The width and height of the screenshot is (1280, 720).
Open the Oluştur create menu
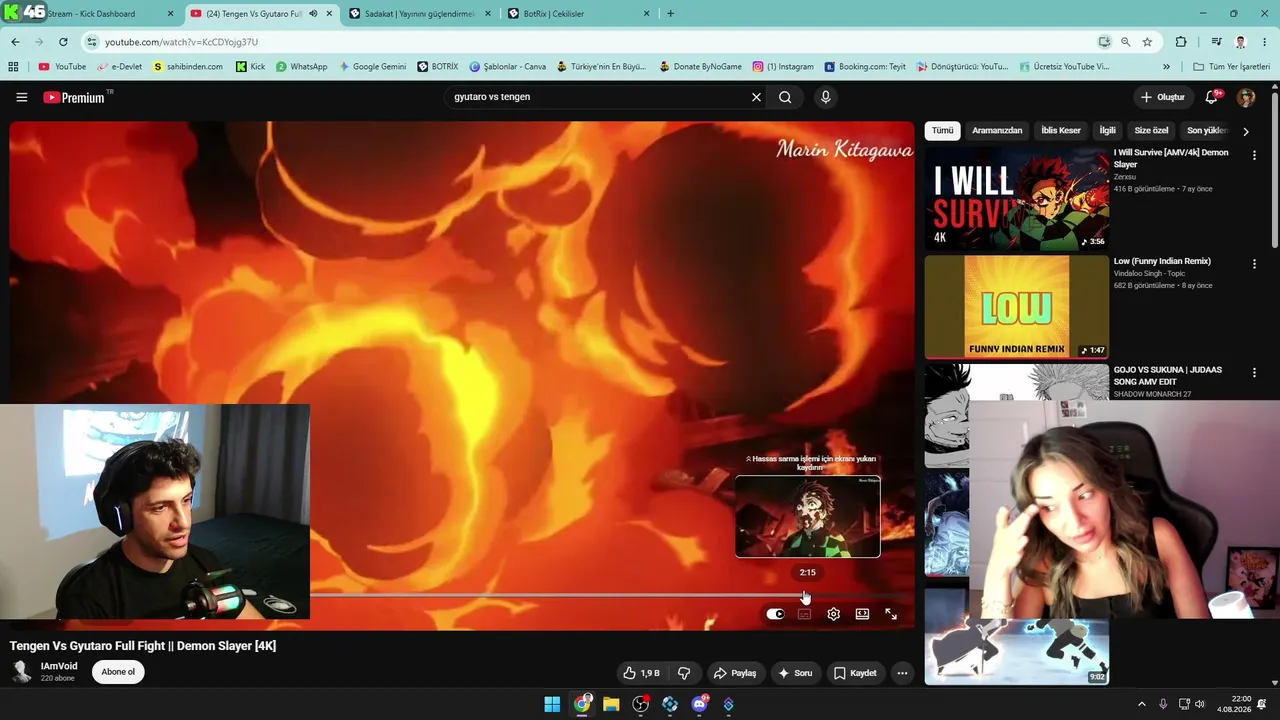click(1163, 97)
